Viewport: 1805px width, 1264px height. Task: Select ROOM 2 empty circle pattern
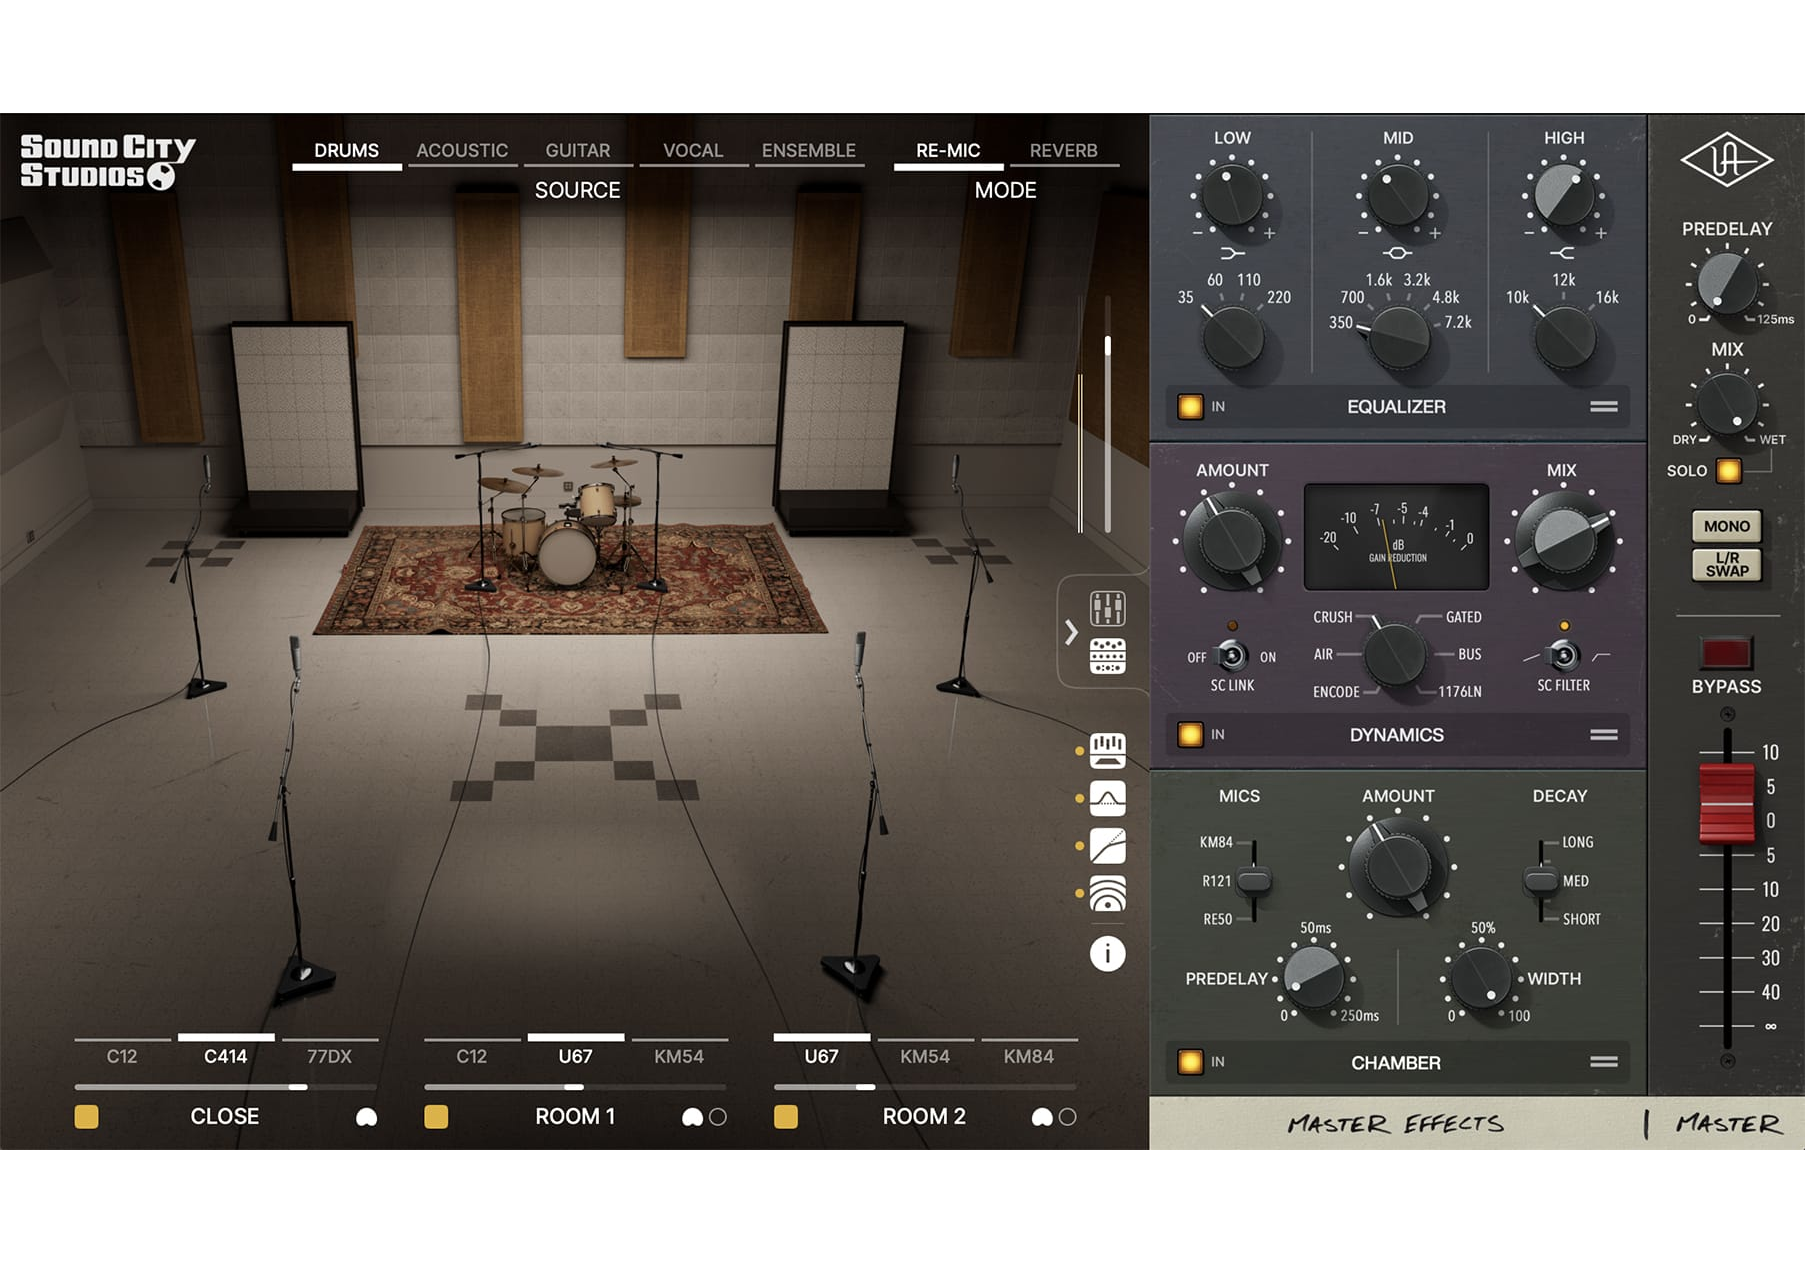point(1068,1117)
